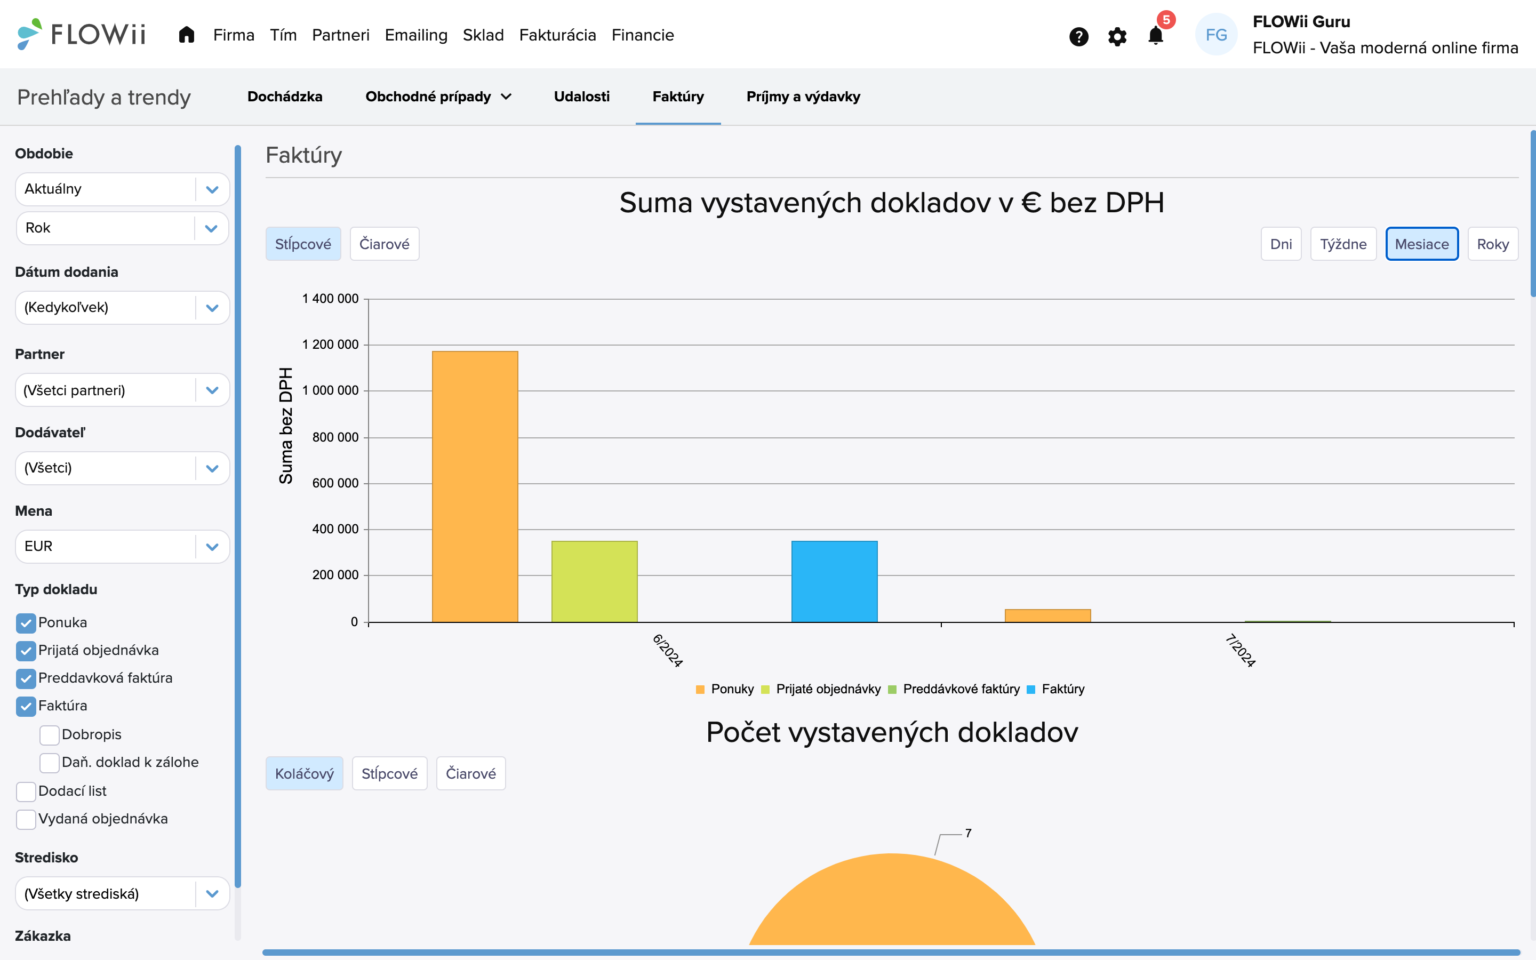Uncheck the Ponuka document type
The height and width of the screenshot is (960, 1536).
click(25, 622)
